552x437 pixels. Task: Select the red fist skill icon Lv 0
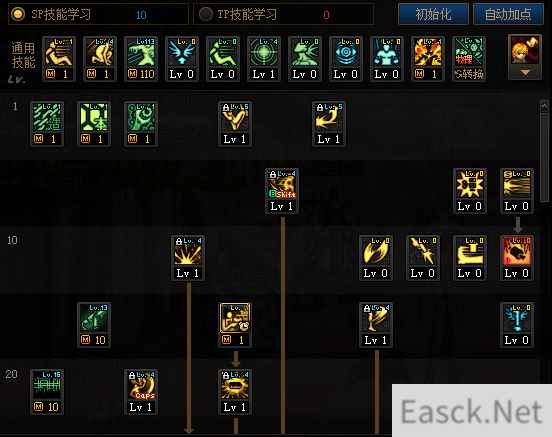coord(517,258)
